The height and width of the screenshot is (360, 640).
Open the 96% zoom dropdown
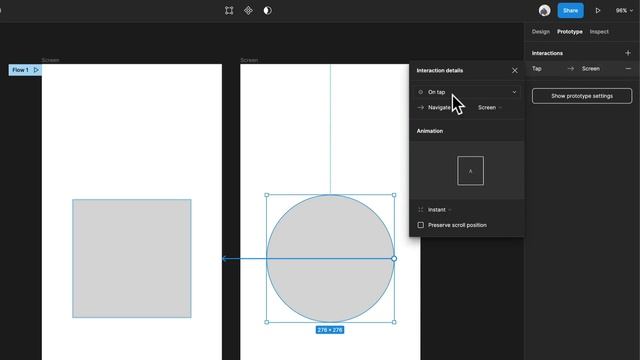pos(624,11)
